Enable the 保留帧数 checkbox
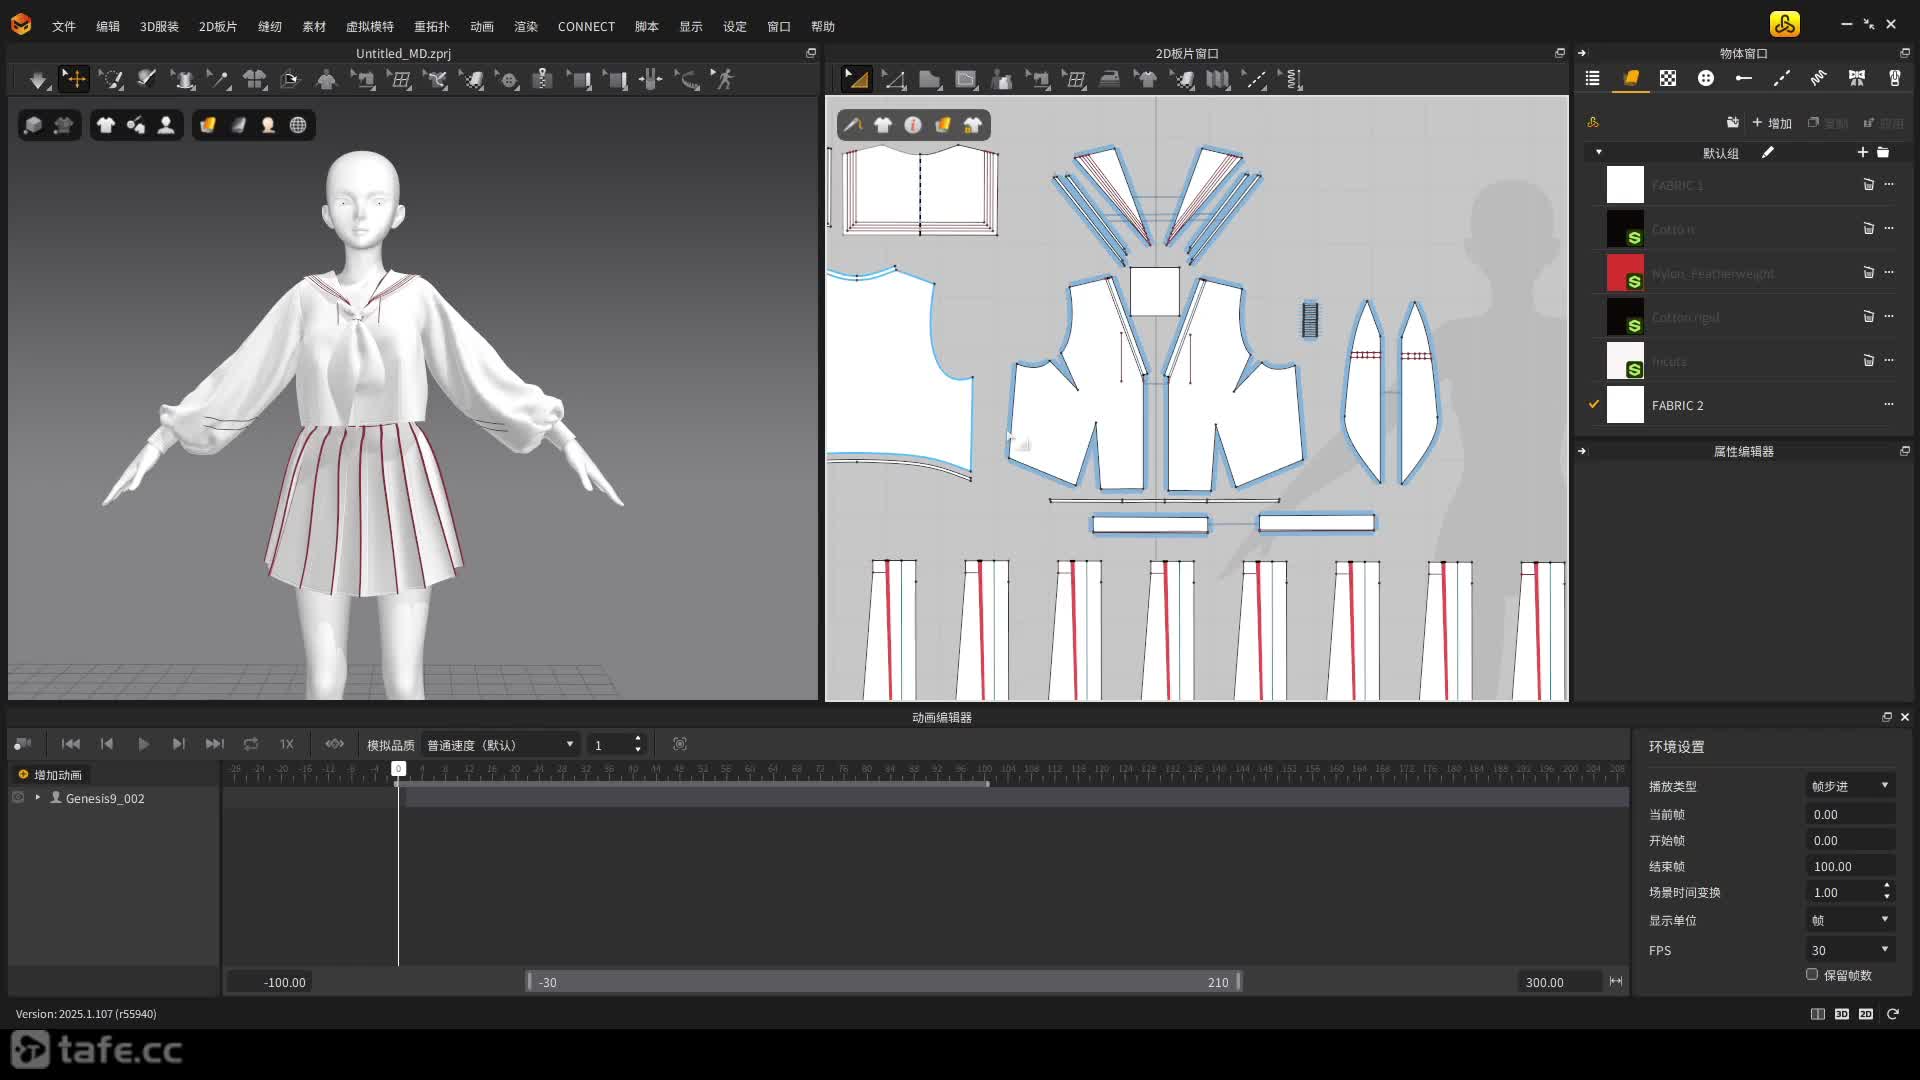The image size is (1920, 1080). click(x=1812, y=974)
